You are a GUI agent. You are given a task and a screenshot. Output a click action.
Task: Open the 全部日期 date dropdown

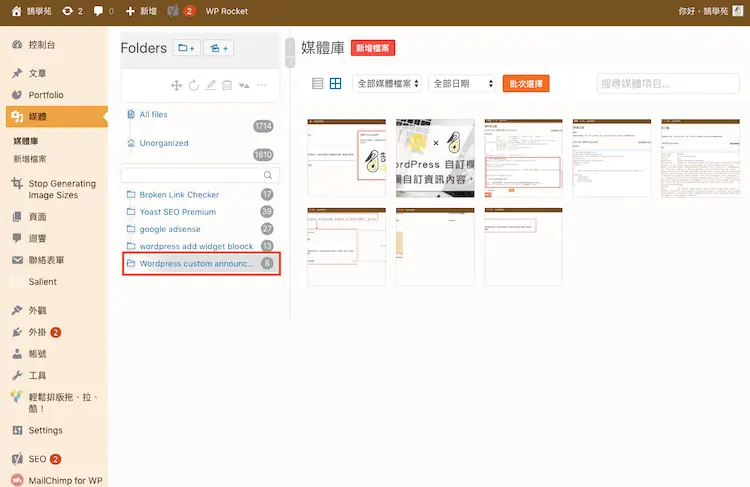(463, 84)
